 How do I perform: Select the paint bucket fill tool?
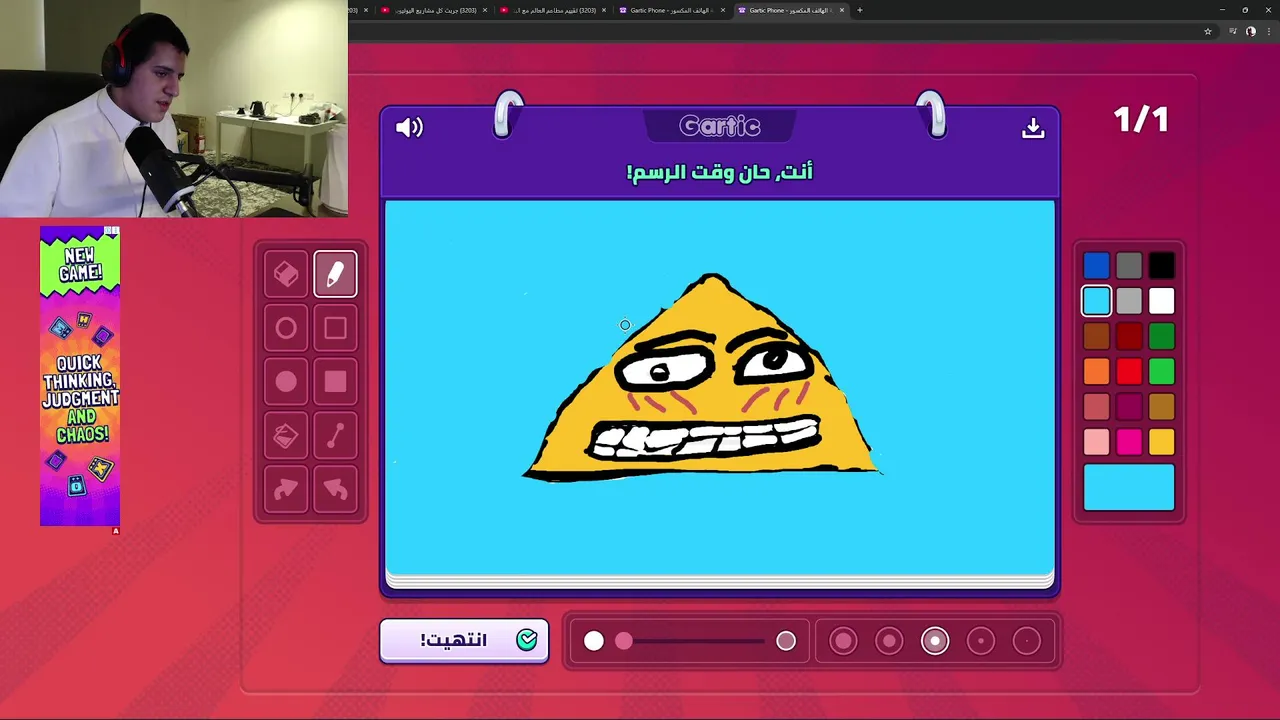(286, 436)
